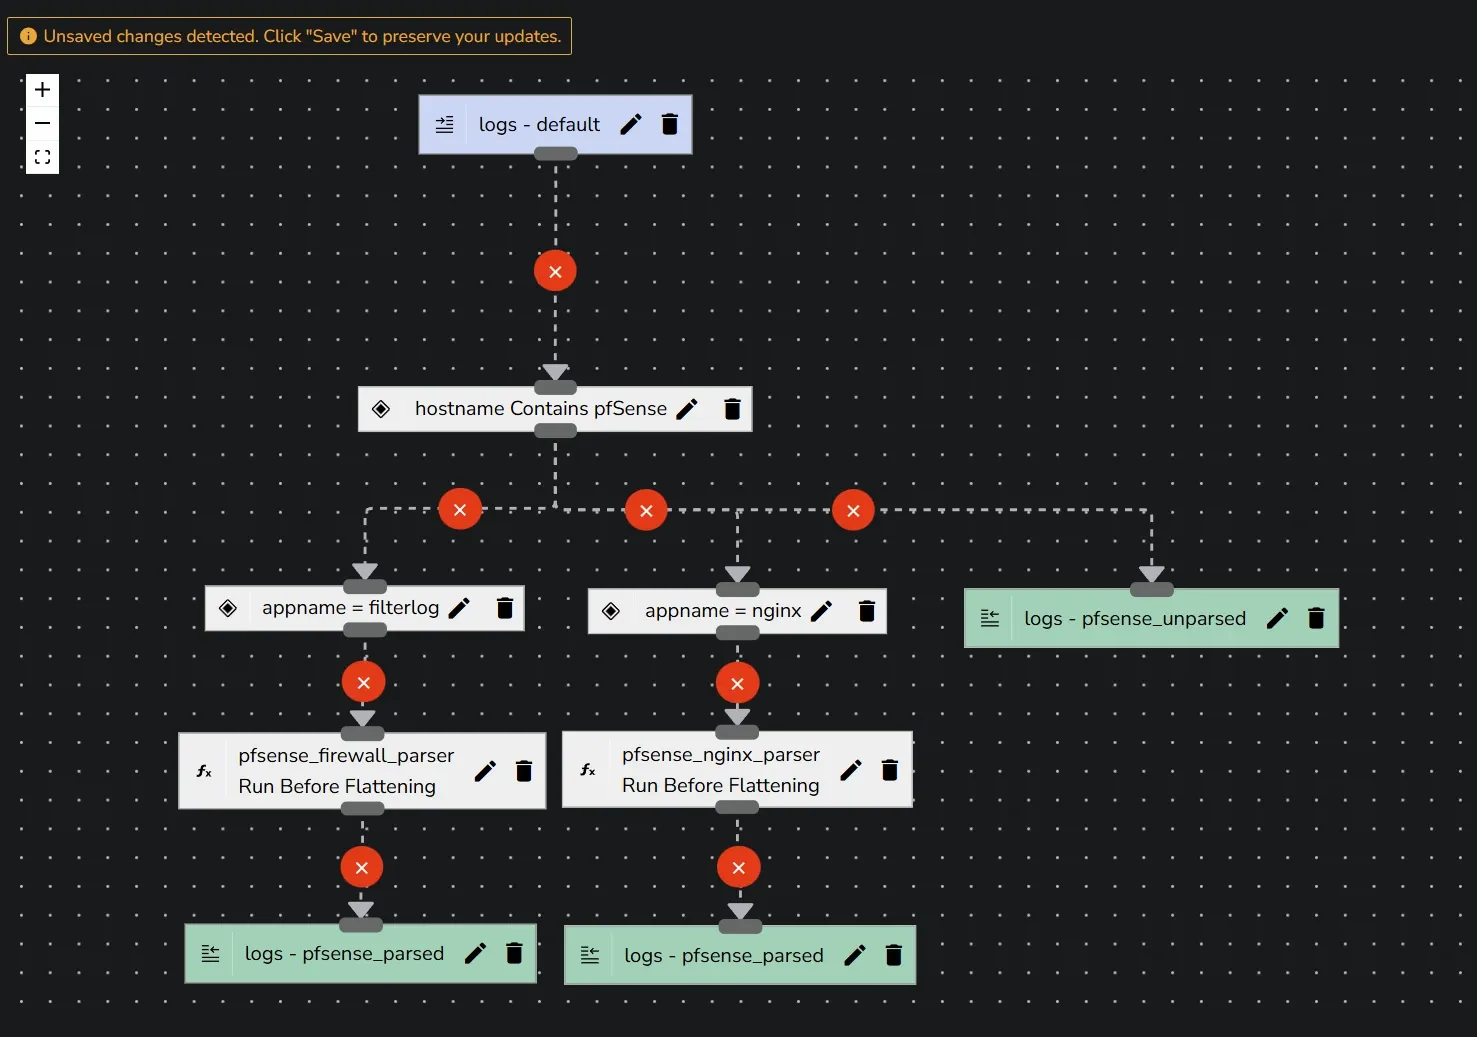
Task: Delete the logs - pfsense_unparsed node
Action: [x=1315, y=618]
